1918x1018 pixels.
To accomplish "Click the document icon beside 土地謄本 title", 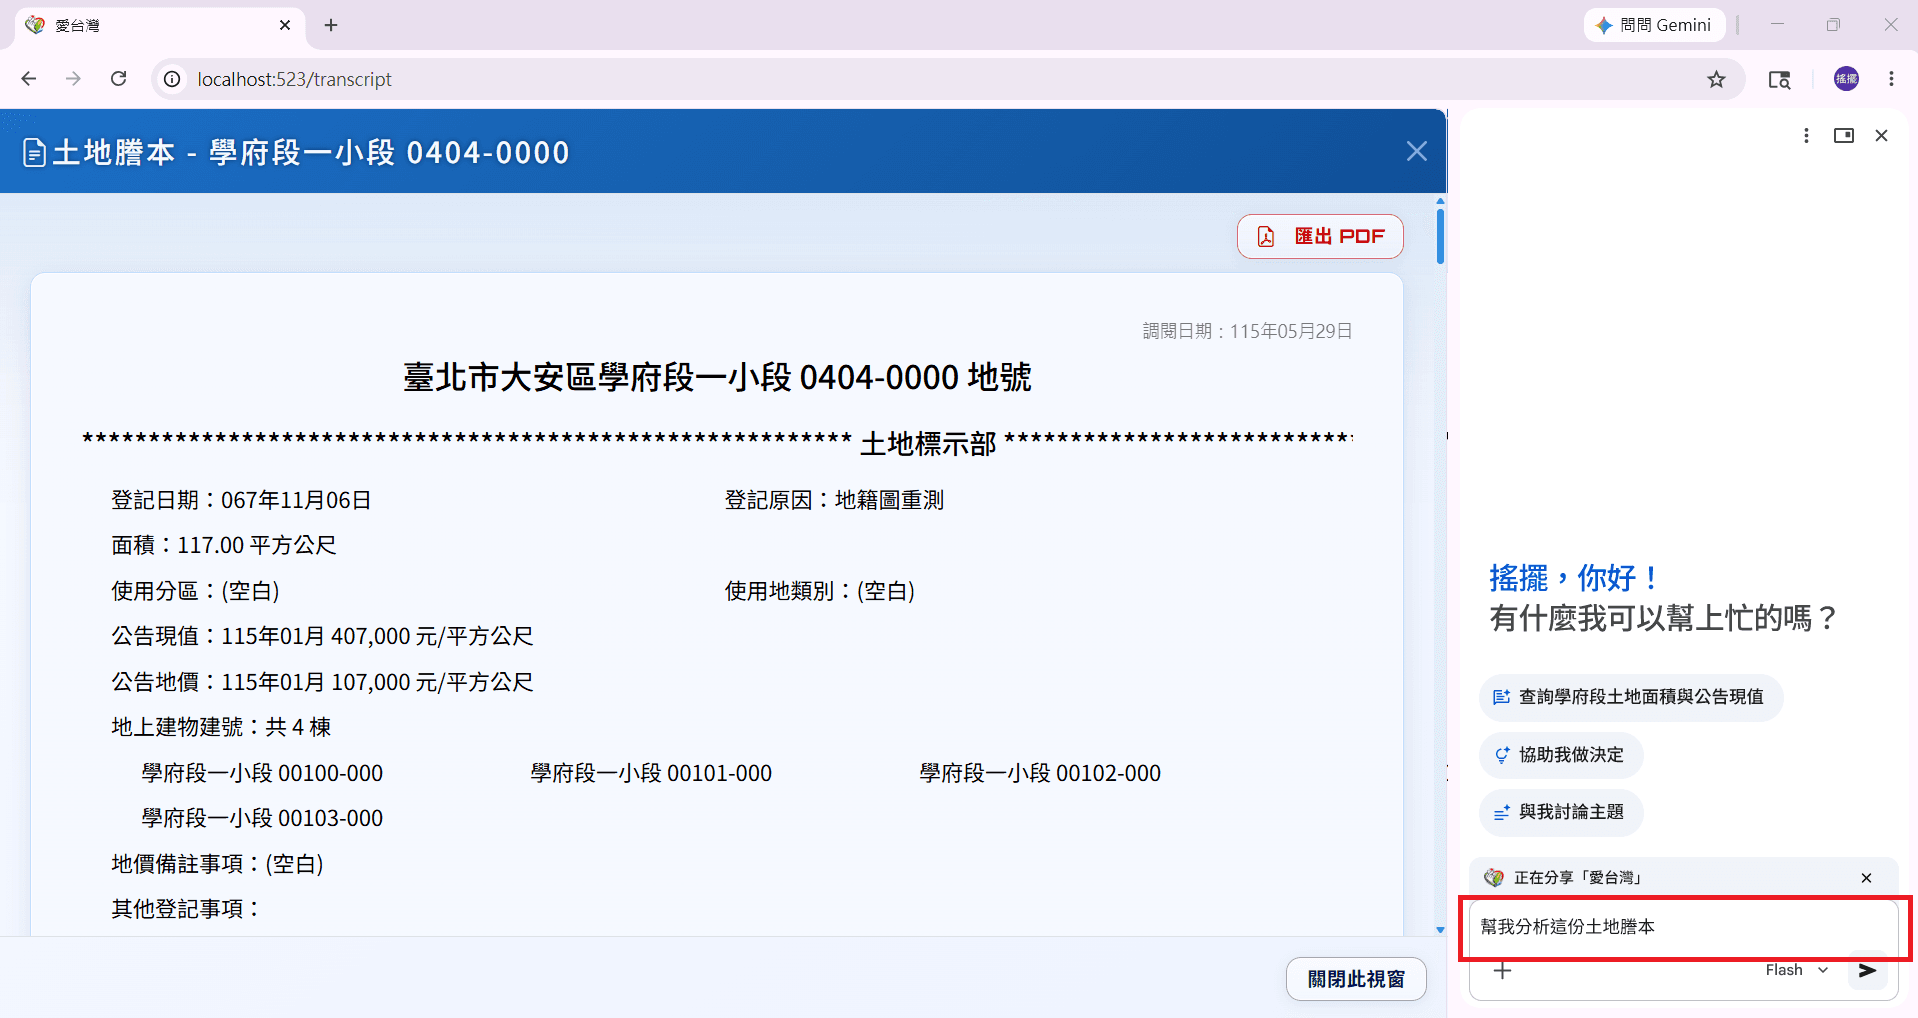I will click(x=35, y=153).
